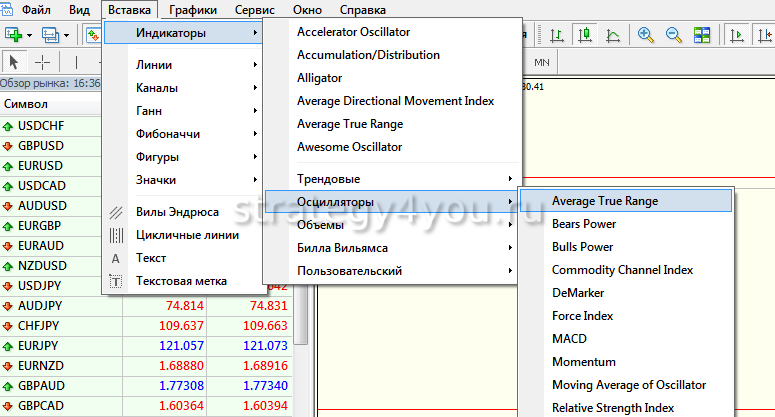Viewport: 775px width, 417px height.
Task: Toggle the arrow cursor tool
Action: pos(14,62)
